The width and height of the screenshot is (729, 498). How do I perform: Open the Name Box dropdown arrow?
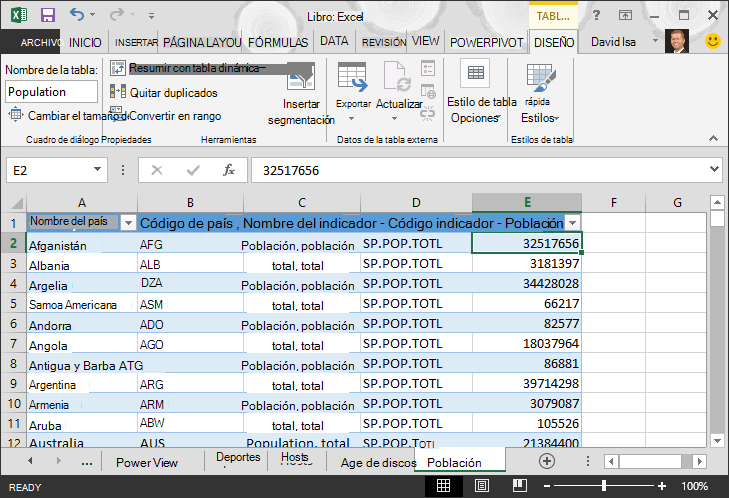click(97, 169)
